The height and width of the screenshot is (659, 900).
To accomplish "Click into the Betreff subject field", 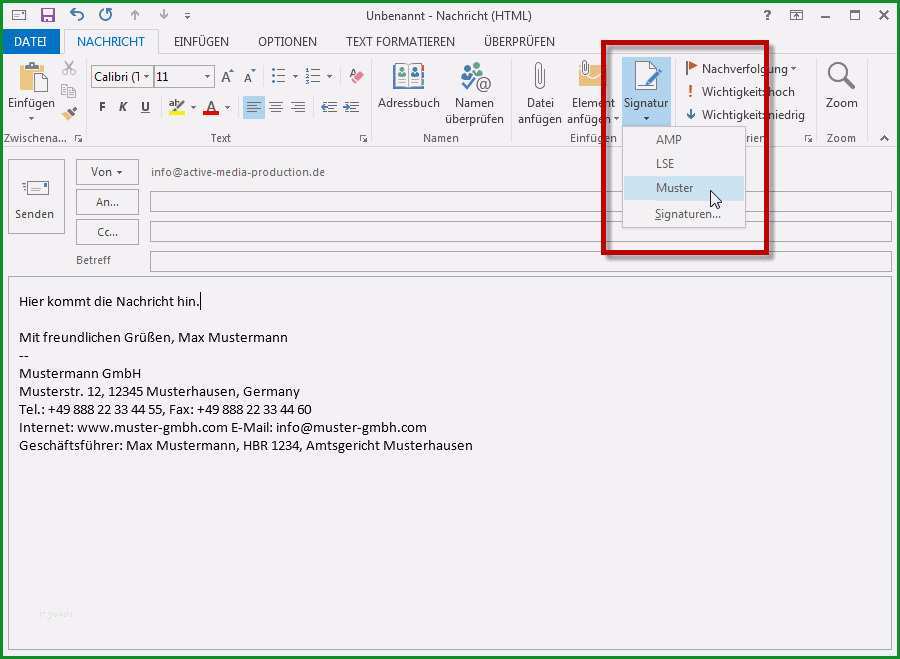I will point(521,261).
